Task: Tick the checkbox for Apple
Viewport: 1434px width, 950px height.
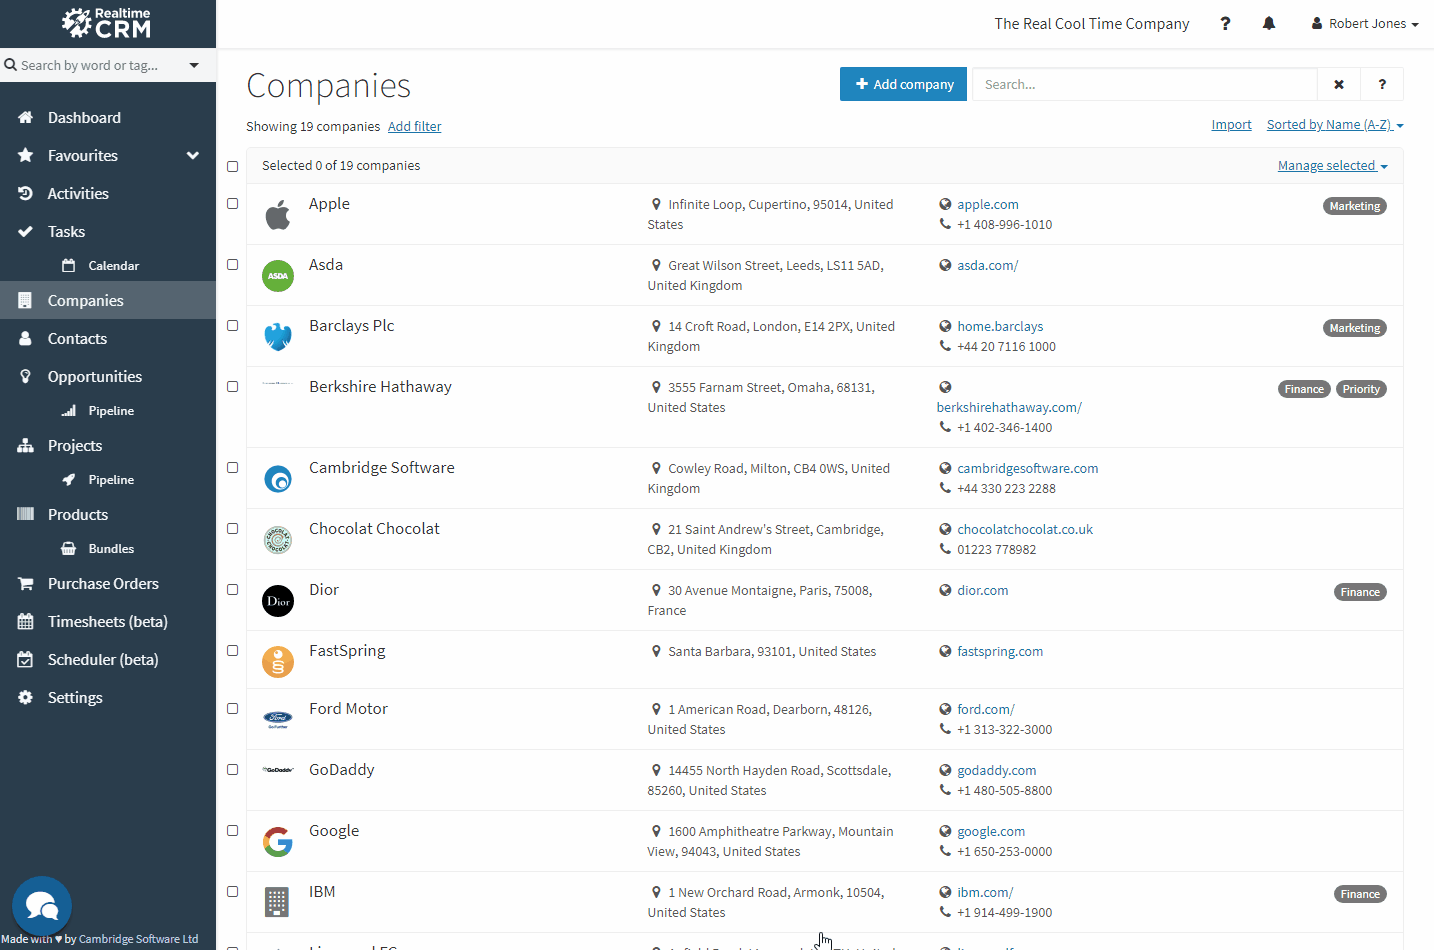Action: pos(232,204)
